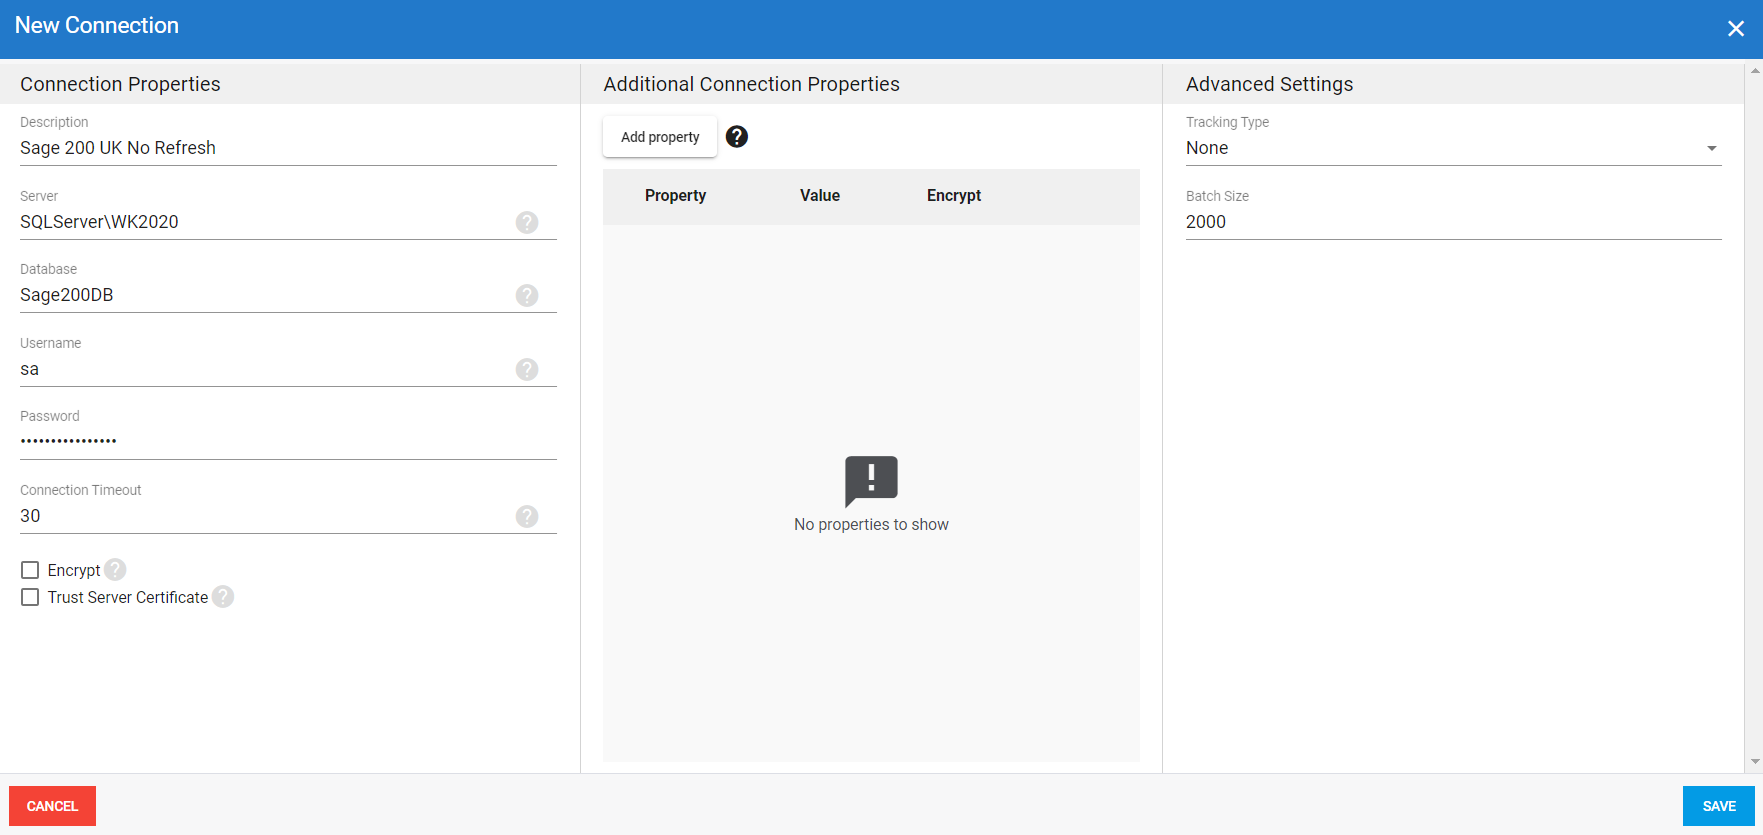Click the help icon beside the Database field
Screen dimensions: 1763x835
[x=527, y=295]
